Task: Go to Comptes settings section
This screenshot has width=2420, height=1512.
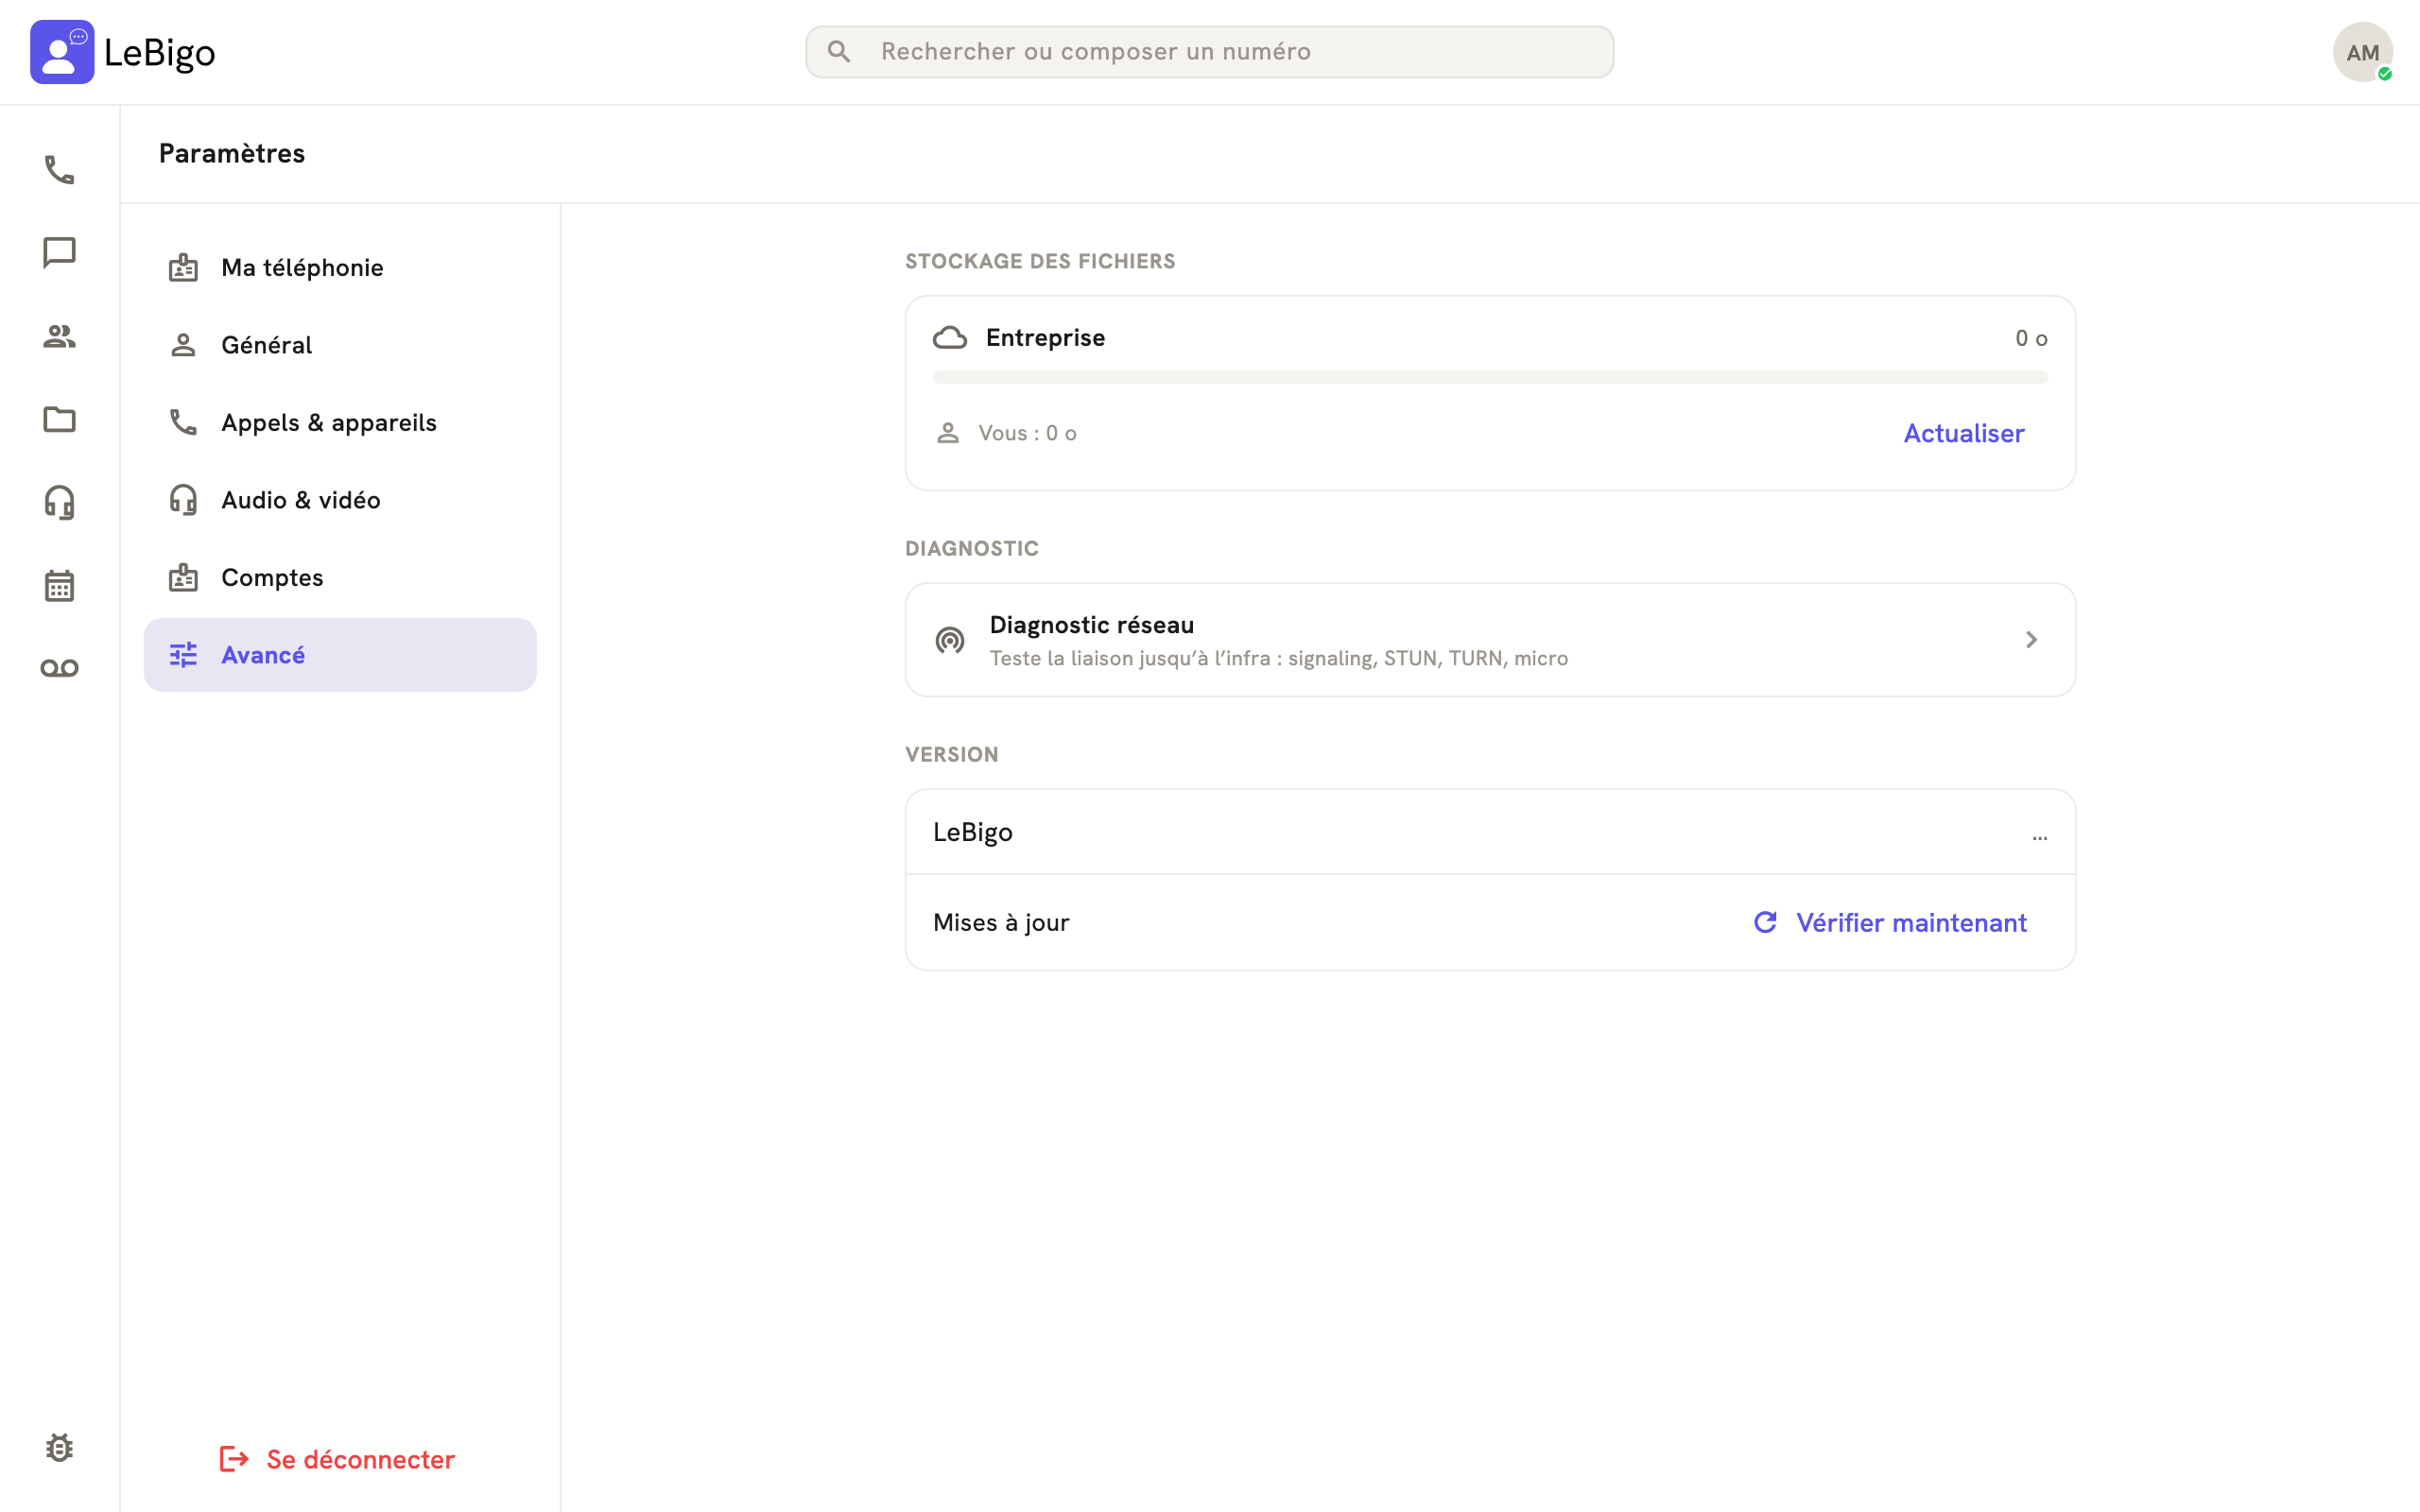Action: pos(340,577)
